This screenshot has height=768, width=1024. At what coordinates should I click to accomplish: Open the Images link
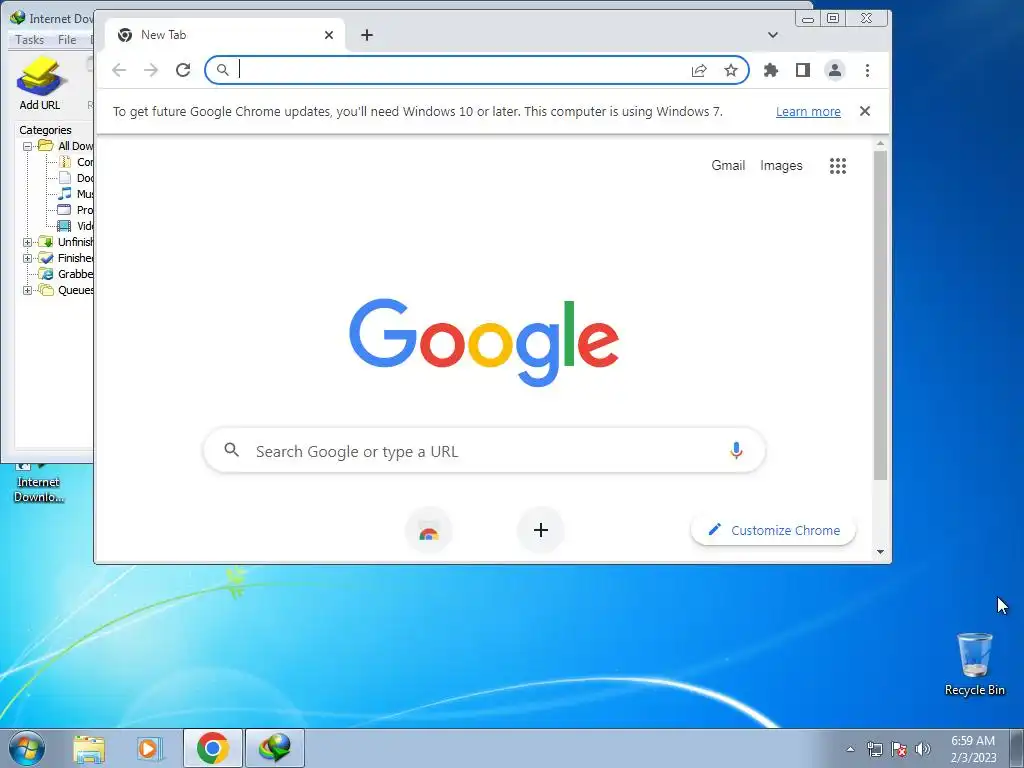tap(781, 165)
